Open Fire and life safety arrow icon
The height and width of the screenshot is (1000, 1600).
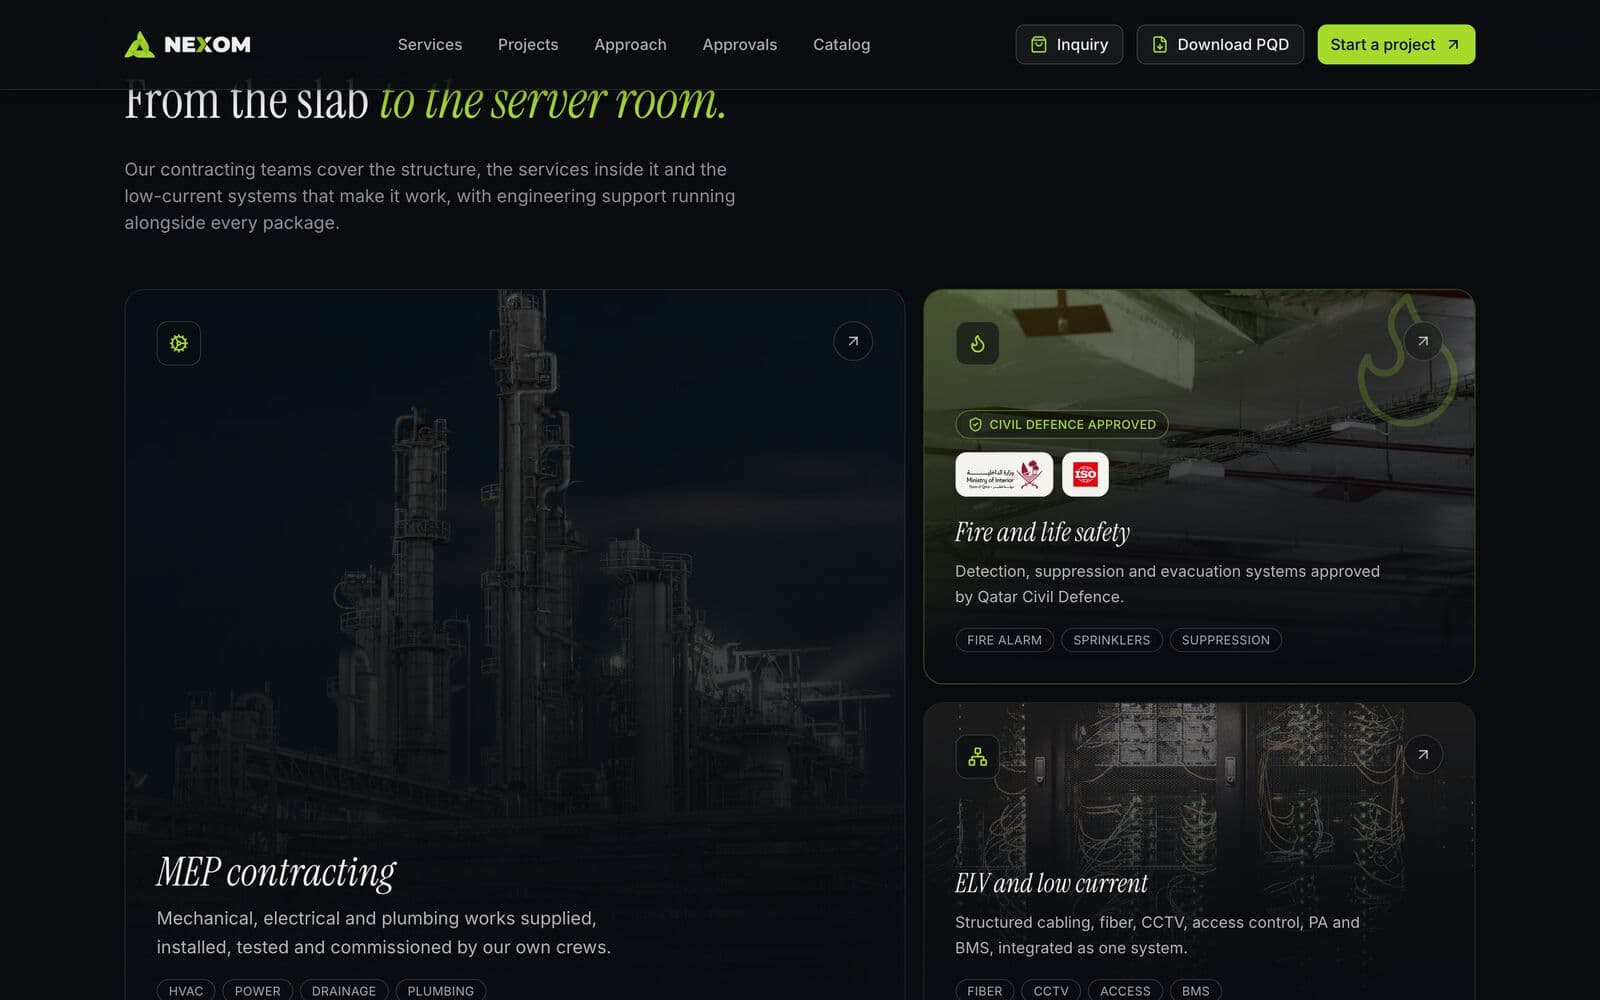click(1422, 341)
